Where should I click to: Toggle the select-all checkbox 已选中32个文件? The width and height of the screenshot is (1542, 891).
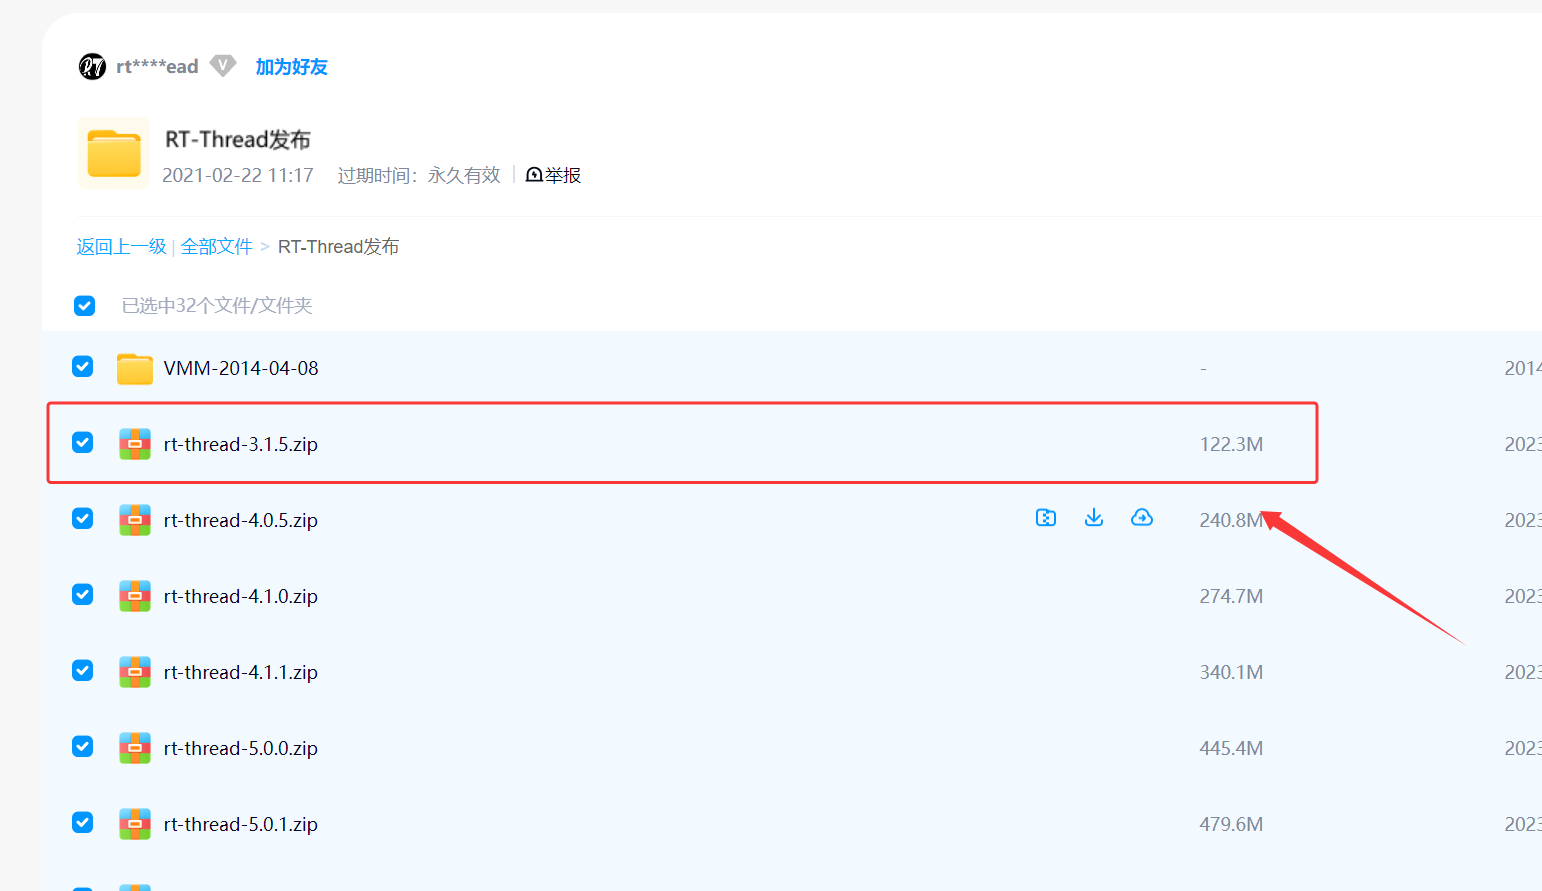coord(84,305)
